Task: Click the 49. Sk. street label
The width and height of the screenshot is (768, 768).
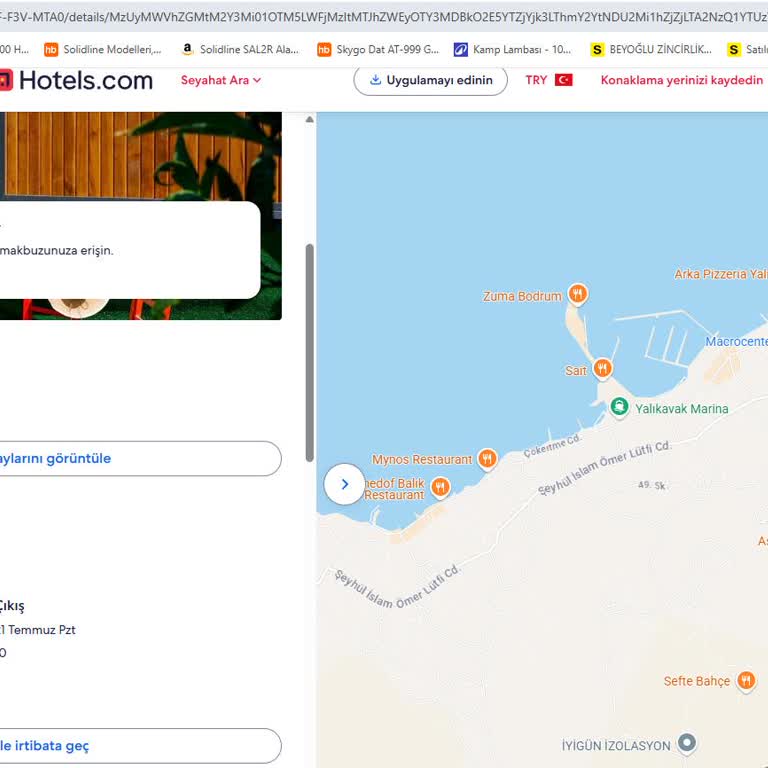Action: point(651,485)
